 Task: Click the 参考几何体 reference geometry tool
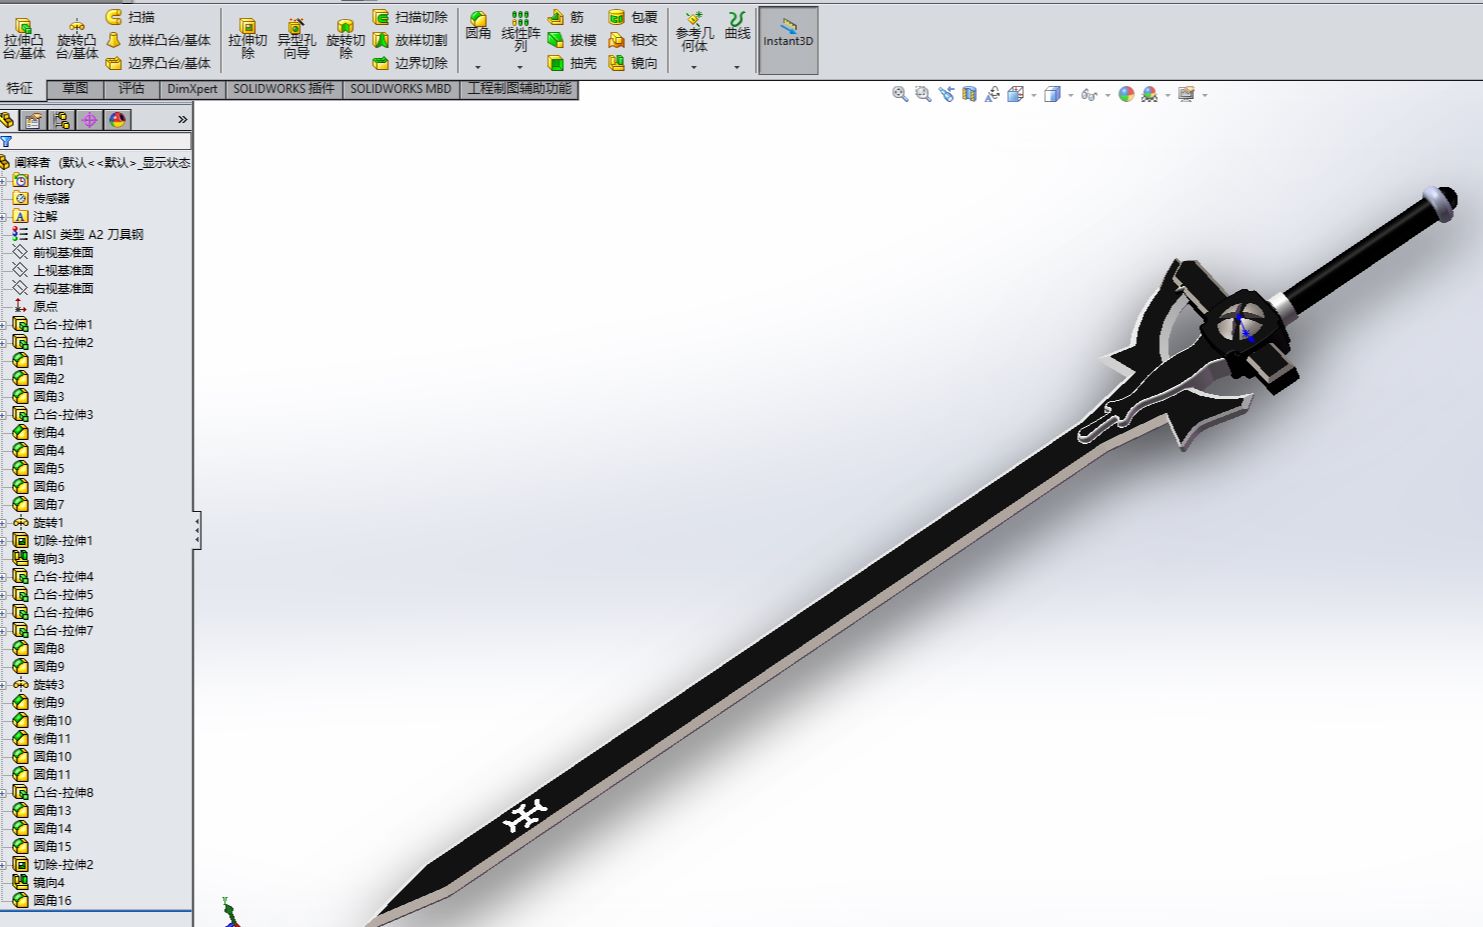(x=694, y=31)
